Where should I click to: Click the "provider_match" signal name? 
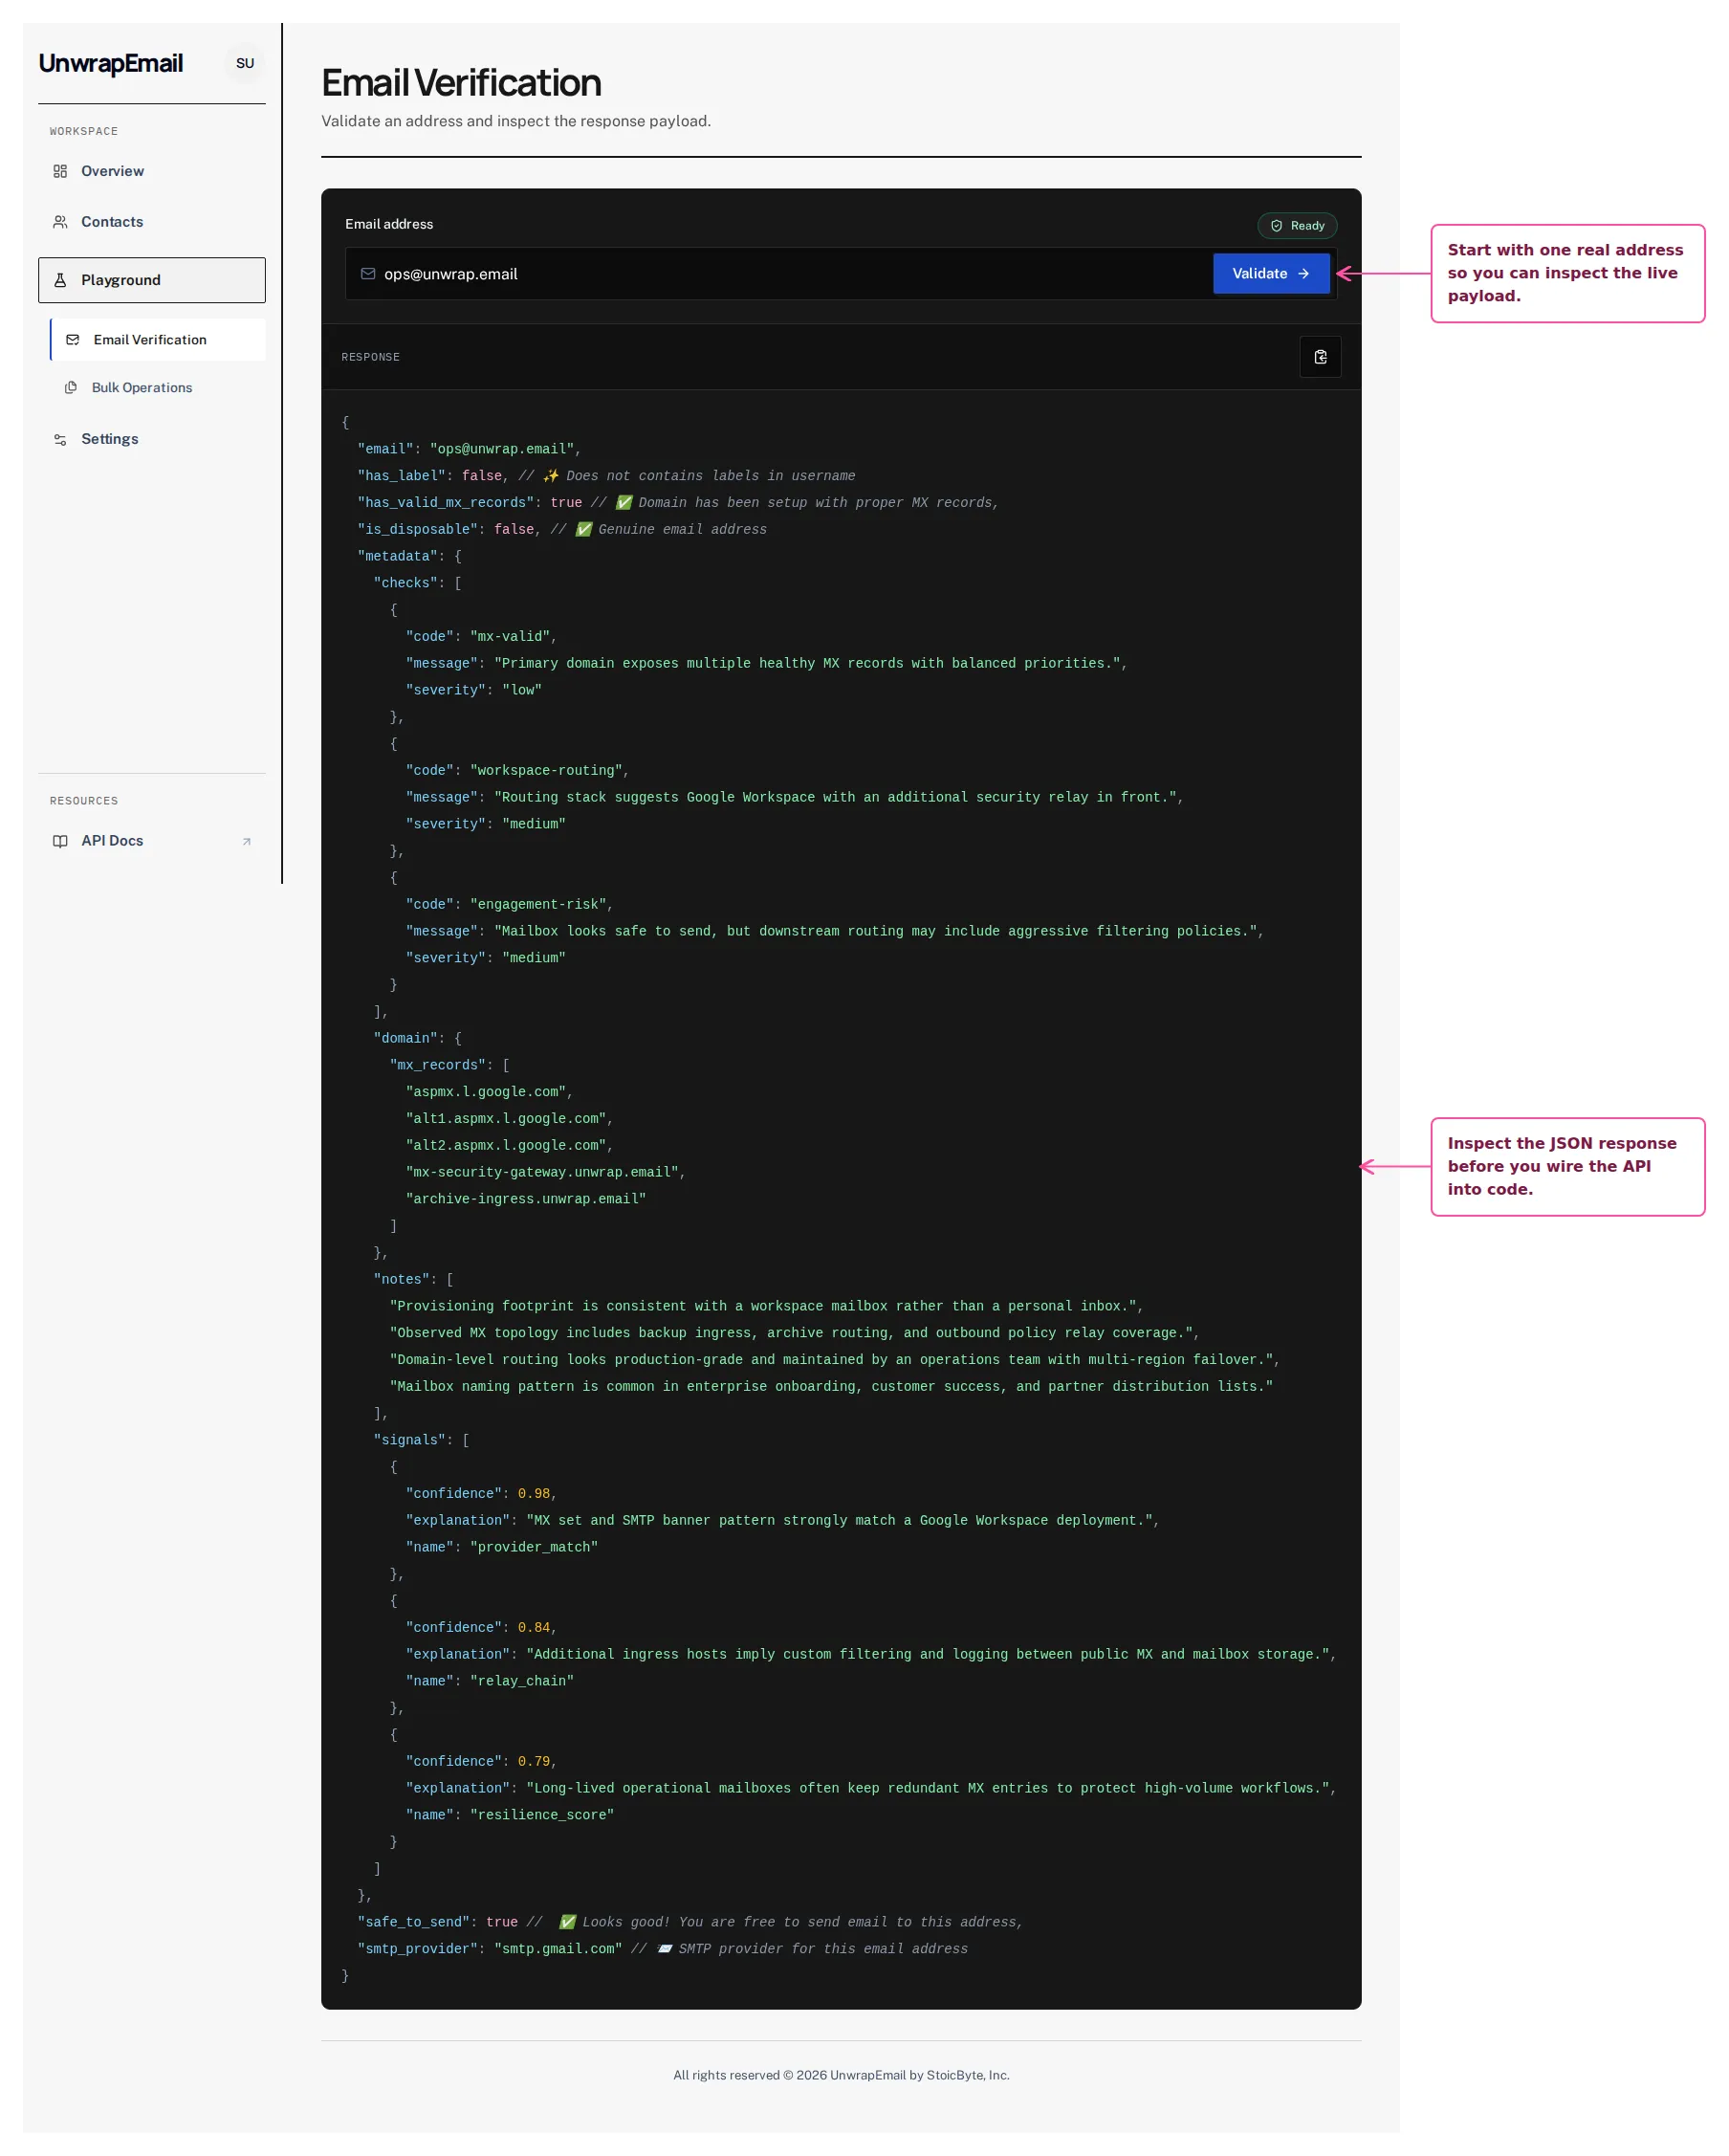[534, 1548]
